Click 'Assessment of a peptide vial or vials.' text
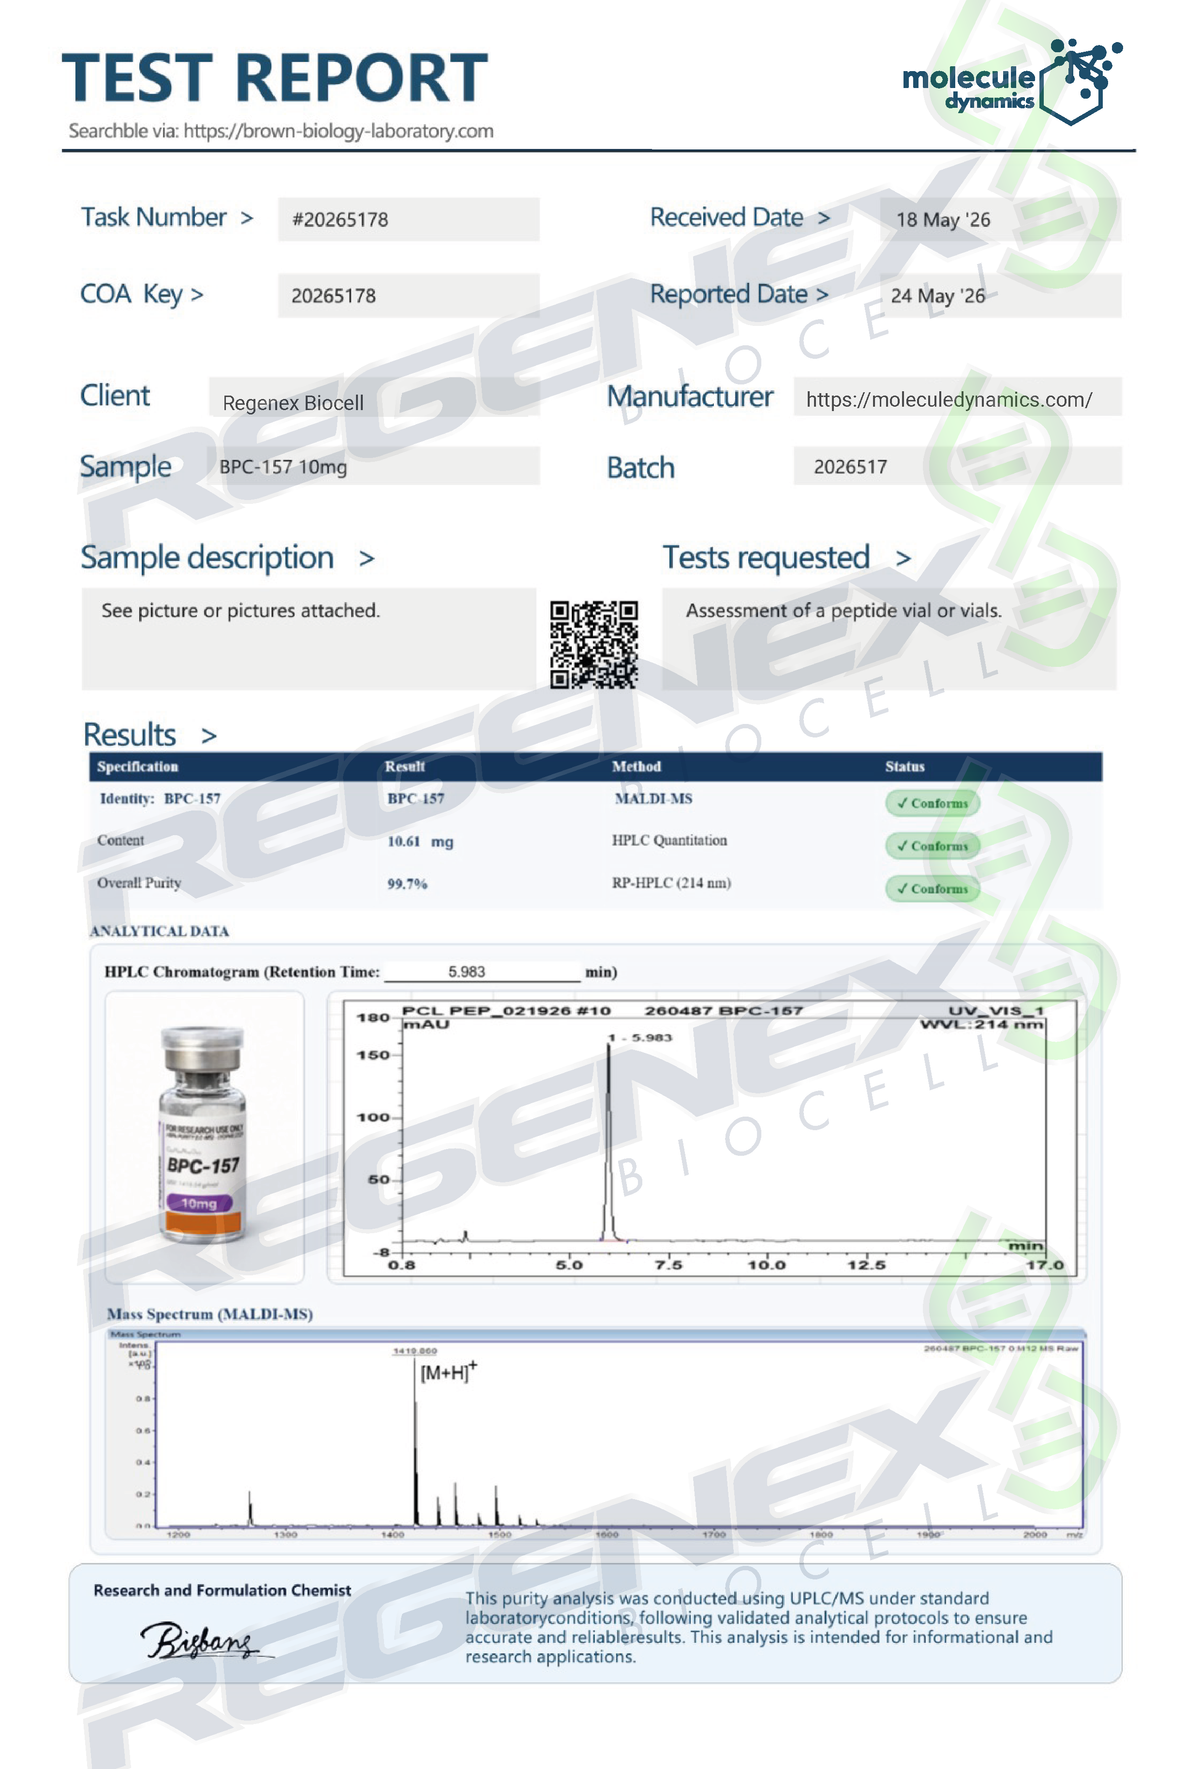The width and height of the screenshot is (1200, 1769). click(844, 610)
